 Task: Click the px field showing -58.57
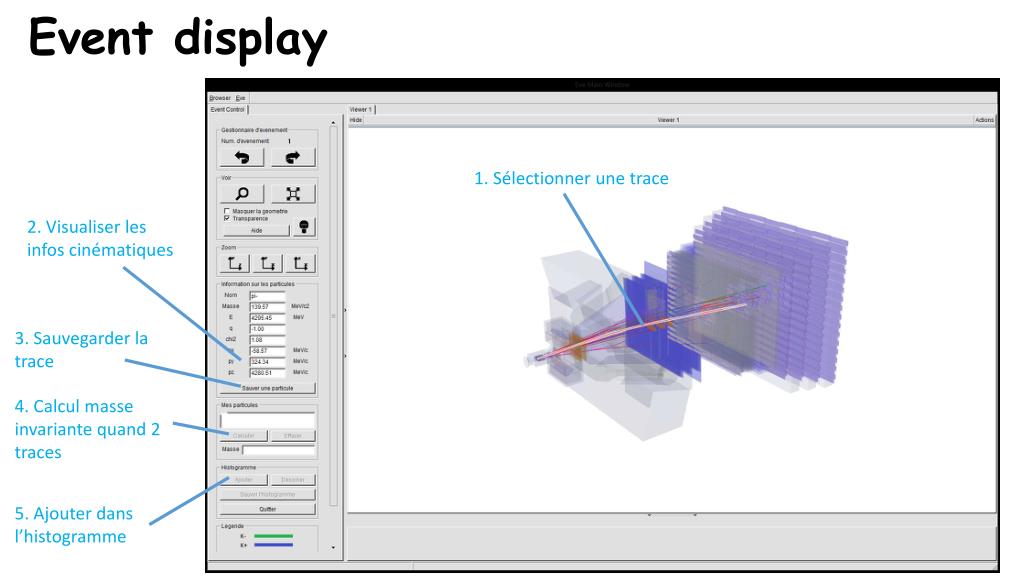267,351
